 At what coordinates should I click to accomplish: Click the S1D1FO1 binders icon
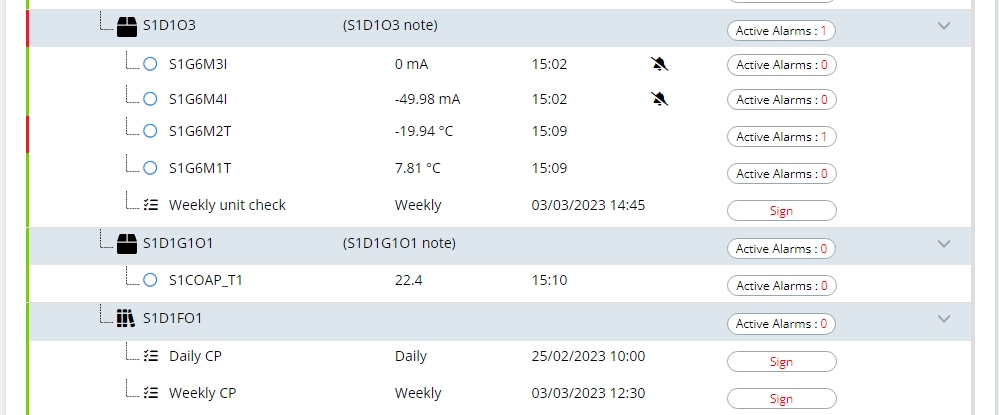click(x=126, y=319)
